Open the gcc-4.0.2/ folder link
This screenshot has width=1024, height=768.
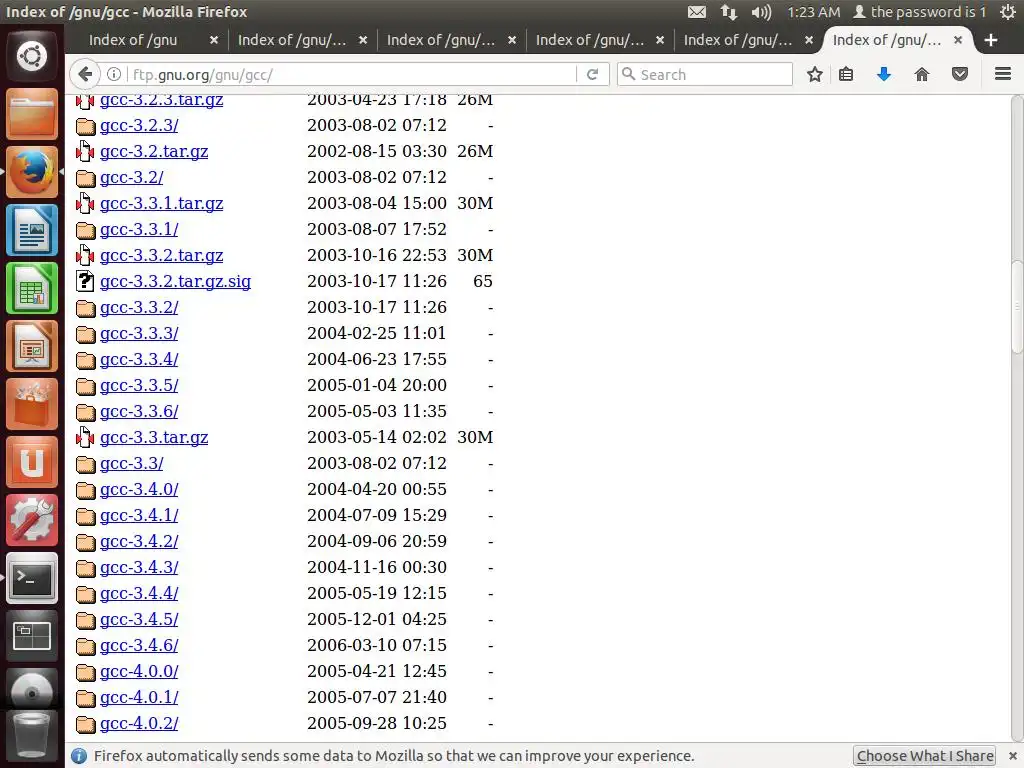pos(139,723)
